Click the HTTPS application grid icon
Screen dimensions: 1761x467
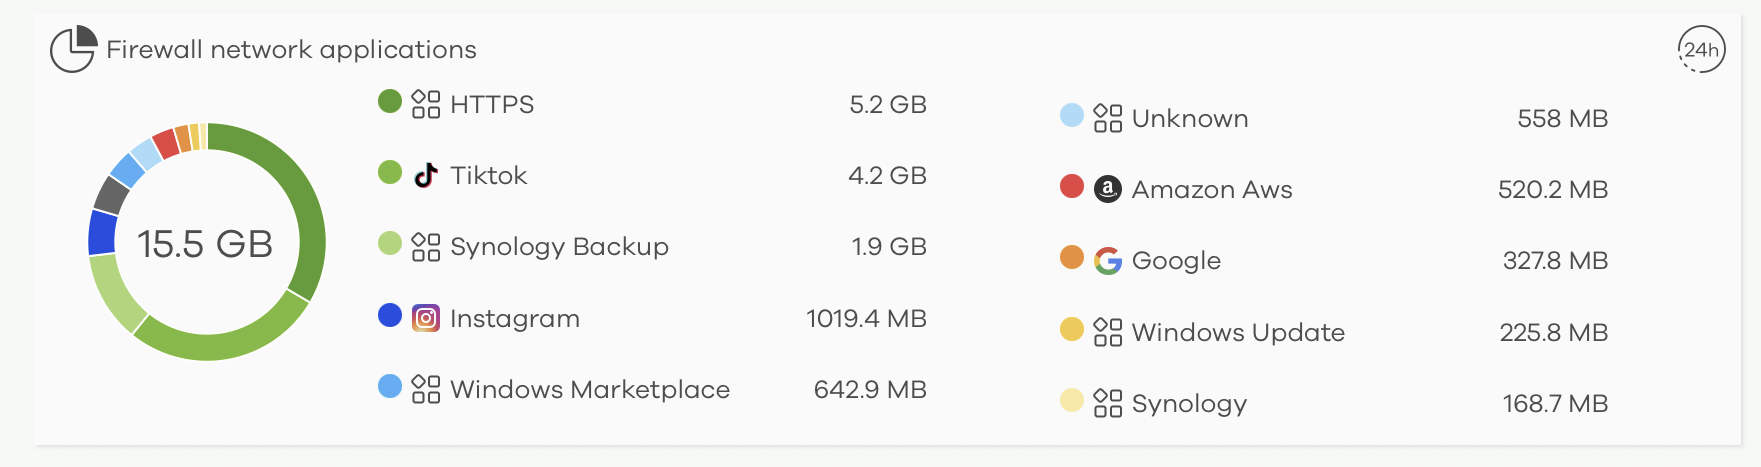tap(426, 104)
